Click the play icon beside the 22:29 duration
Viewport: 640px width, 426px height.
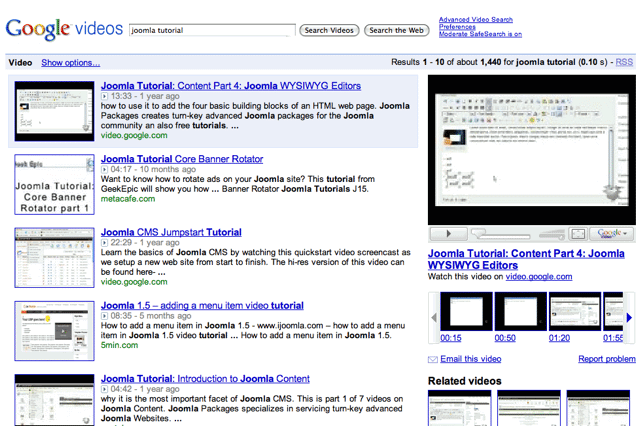coord(104,243)
